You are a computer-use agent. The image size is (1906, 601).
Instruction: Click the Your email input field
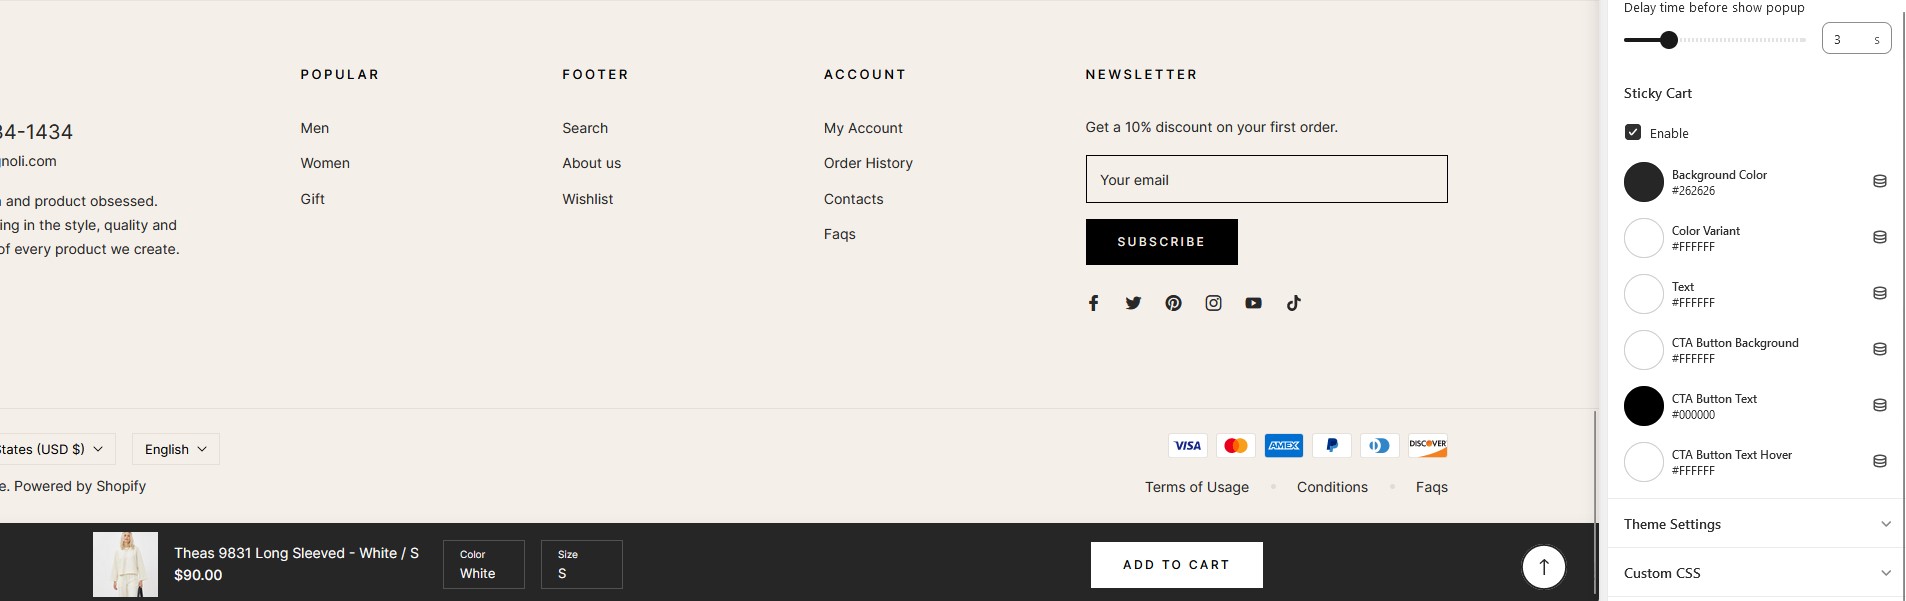pos(1266,179)
